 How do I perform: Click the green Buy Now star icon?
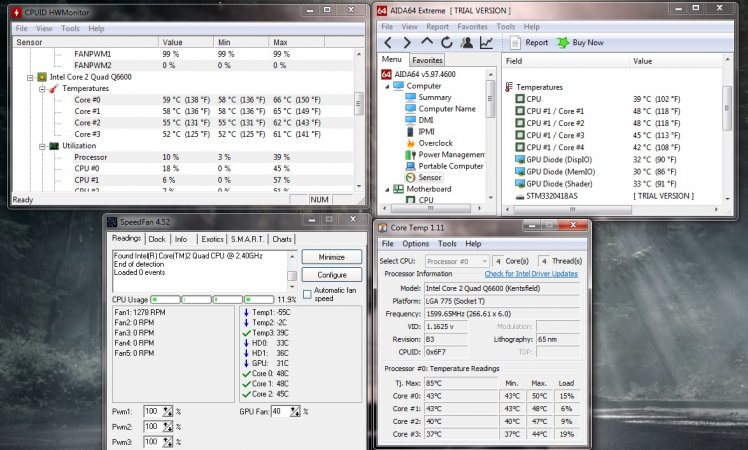[x=563, y=42]
